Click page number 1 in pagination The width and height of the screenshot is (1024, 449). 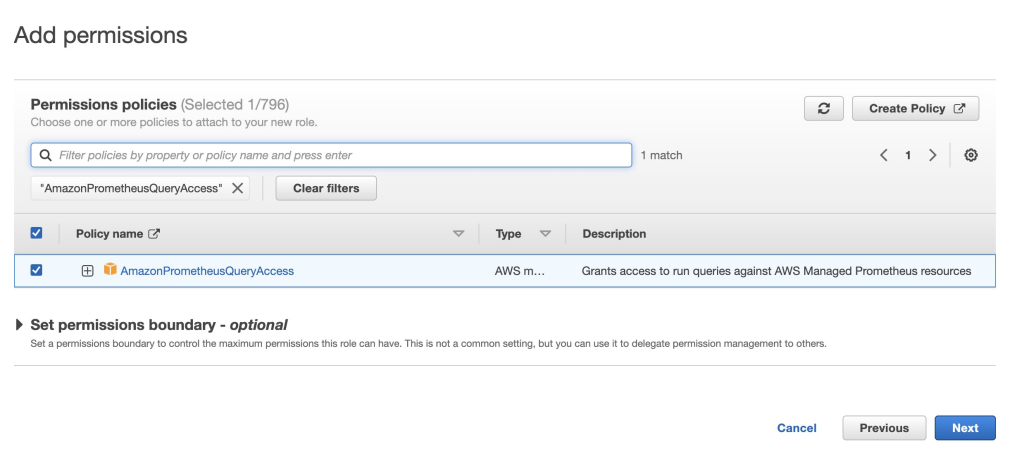click(x=908, y=155)
